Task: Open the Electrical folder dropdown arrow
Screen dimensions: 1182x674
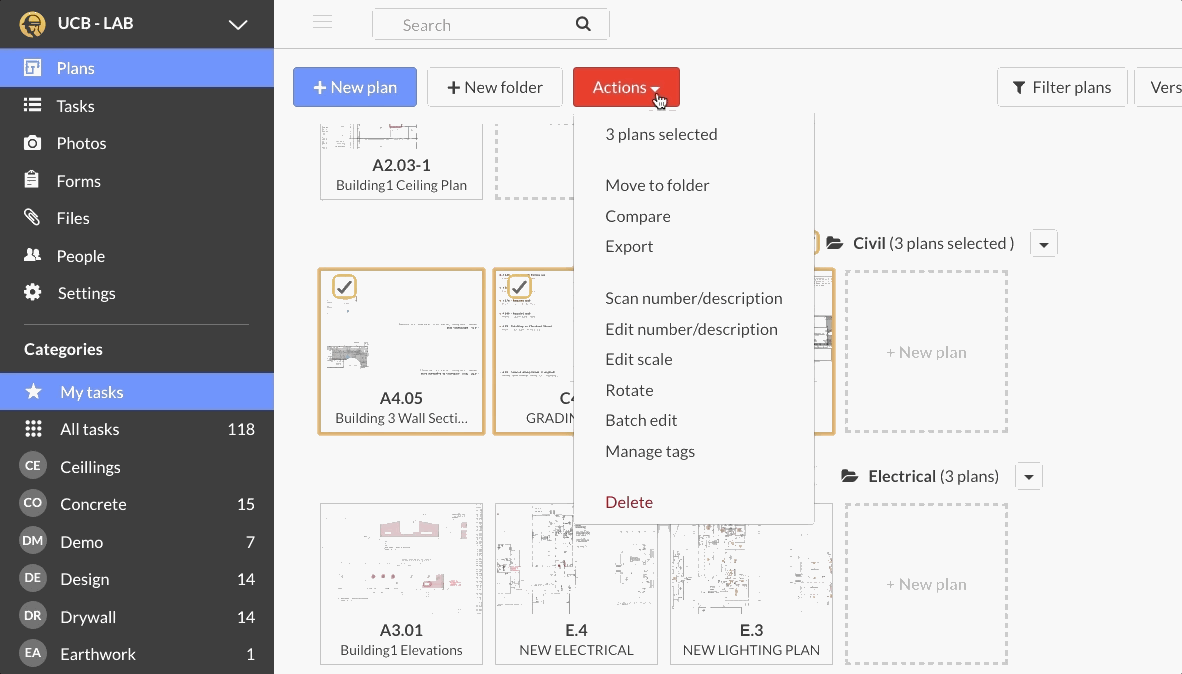Action: tap(1029, 477)
